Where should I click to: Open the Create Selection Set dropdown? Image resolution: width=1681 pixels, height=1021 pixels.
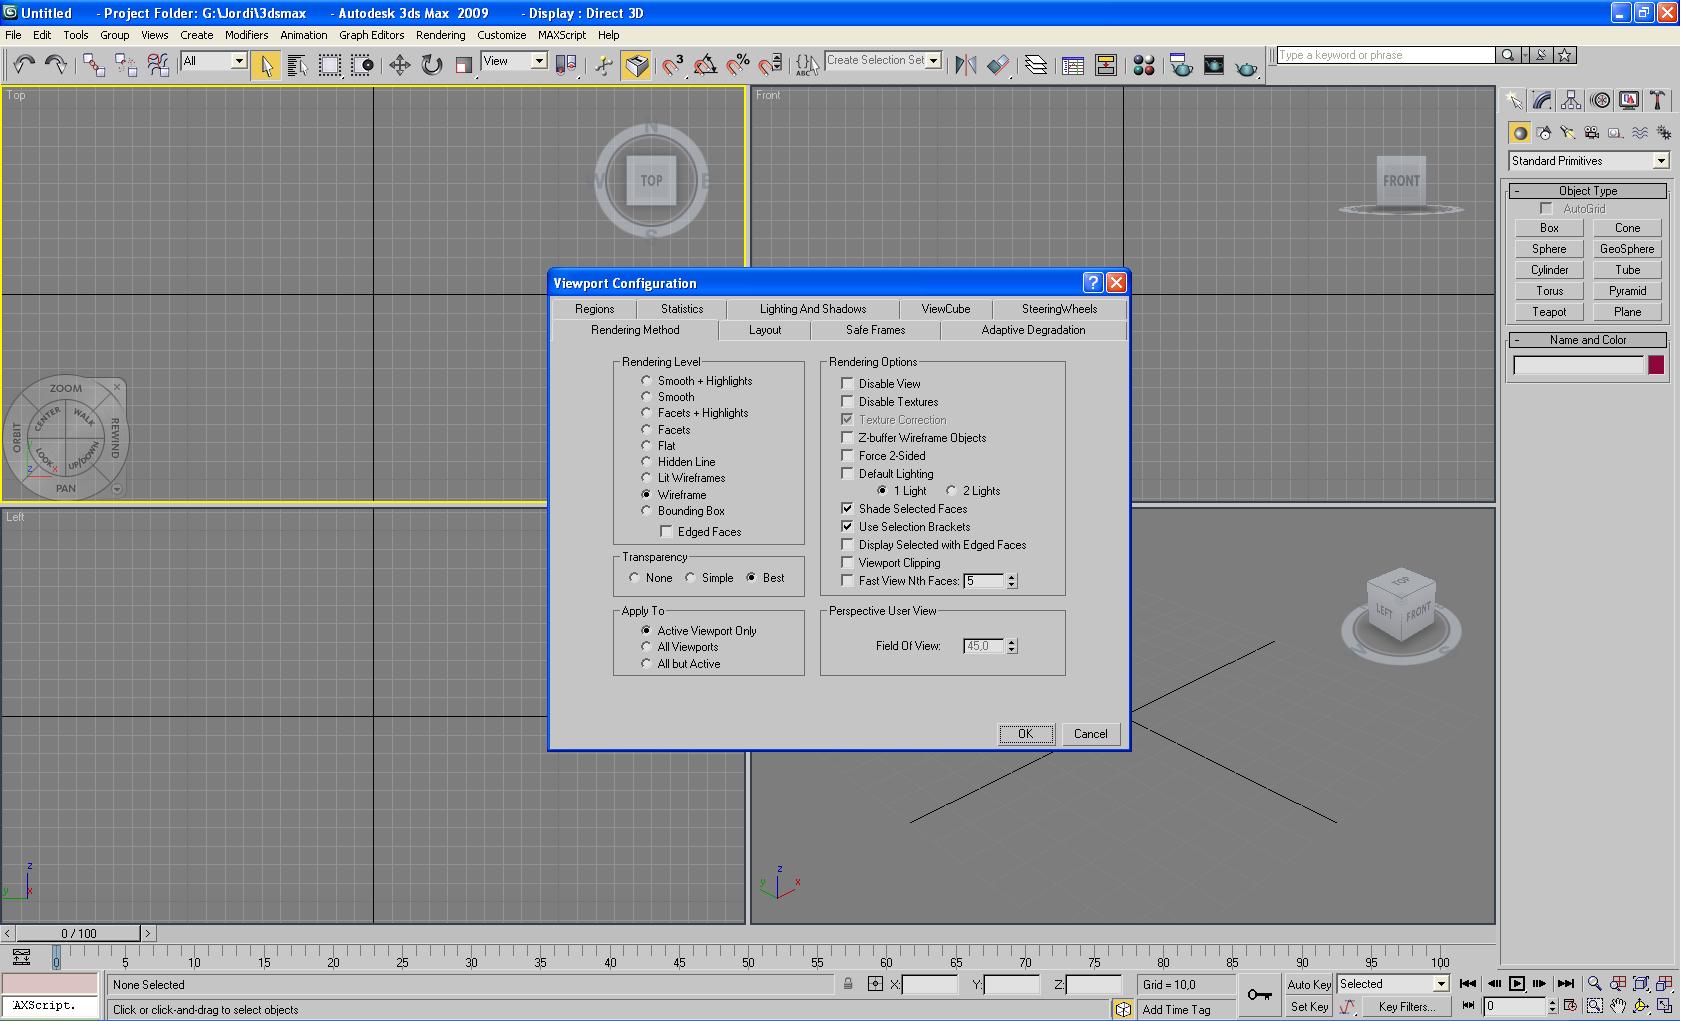click(934, 60)
